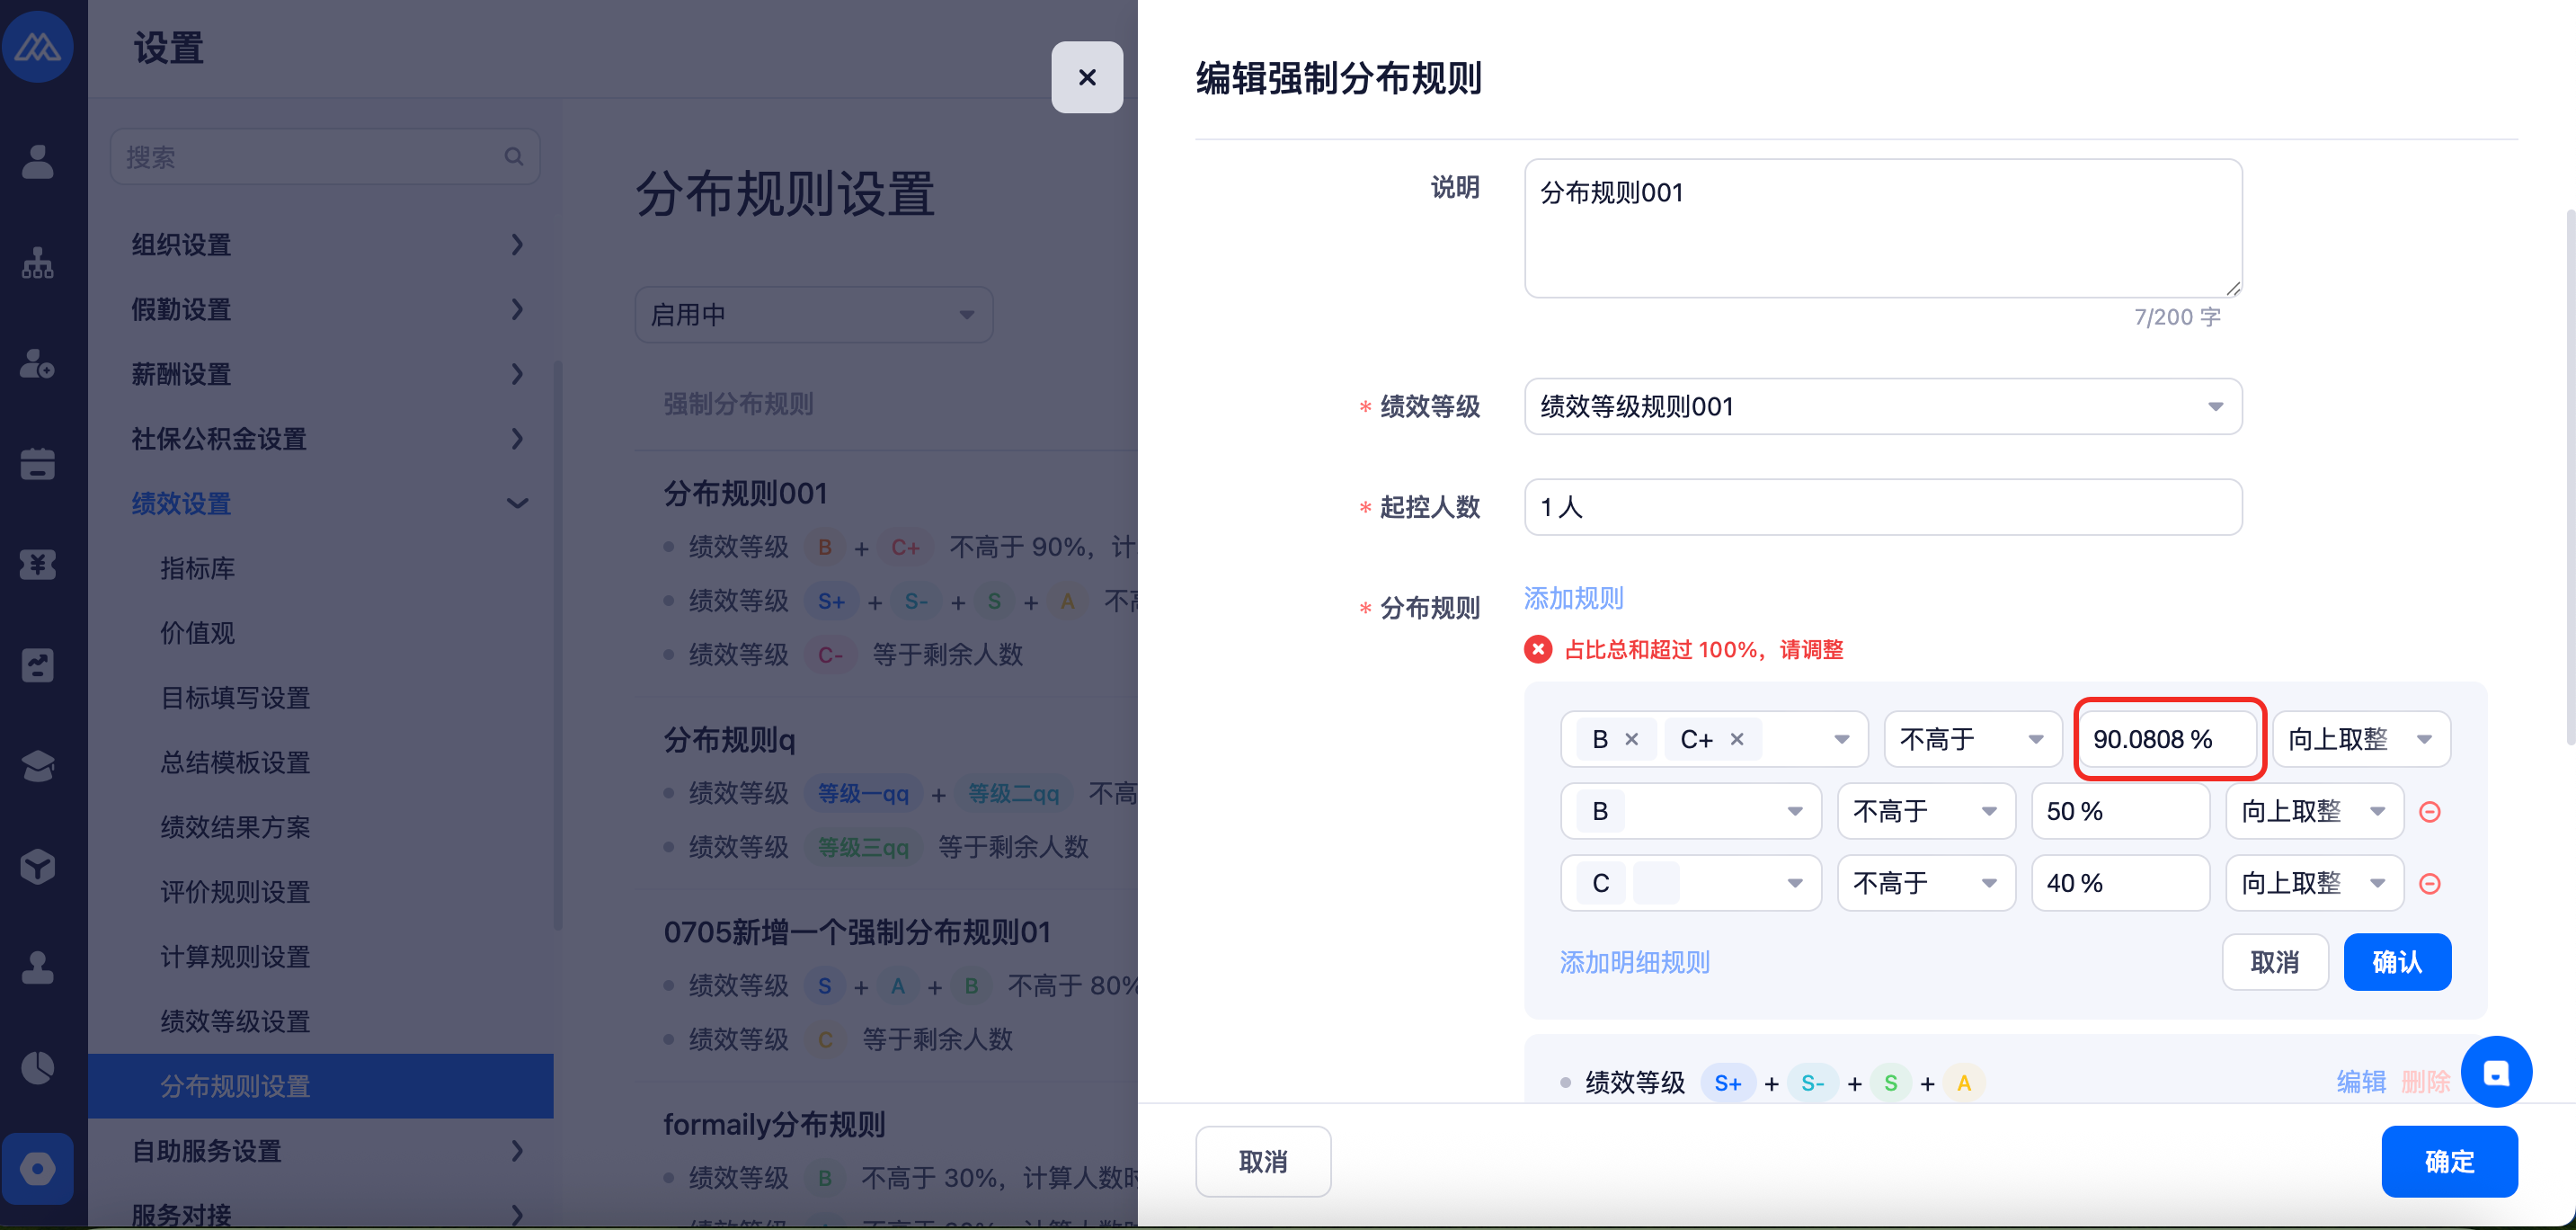Screen dimensions: 2576x1230
Task: Focus the 起控人数 input field
Action: (1883, 508)
